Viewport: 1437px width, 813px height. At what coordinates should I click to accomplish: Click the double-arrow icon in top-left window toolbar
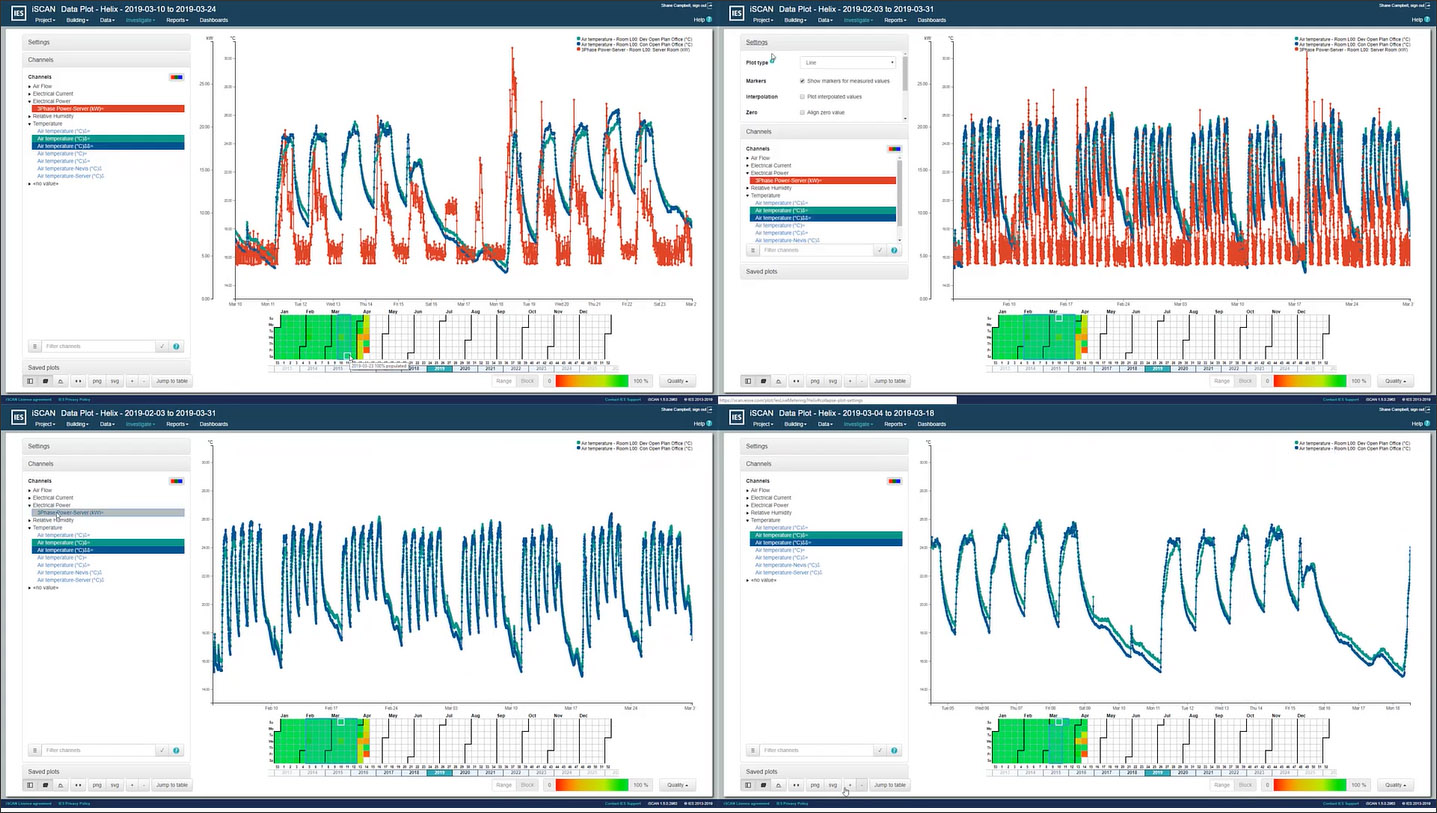click(79, 381)
